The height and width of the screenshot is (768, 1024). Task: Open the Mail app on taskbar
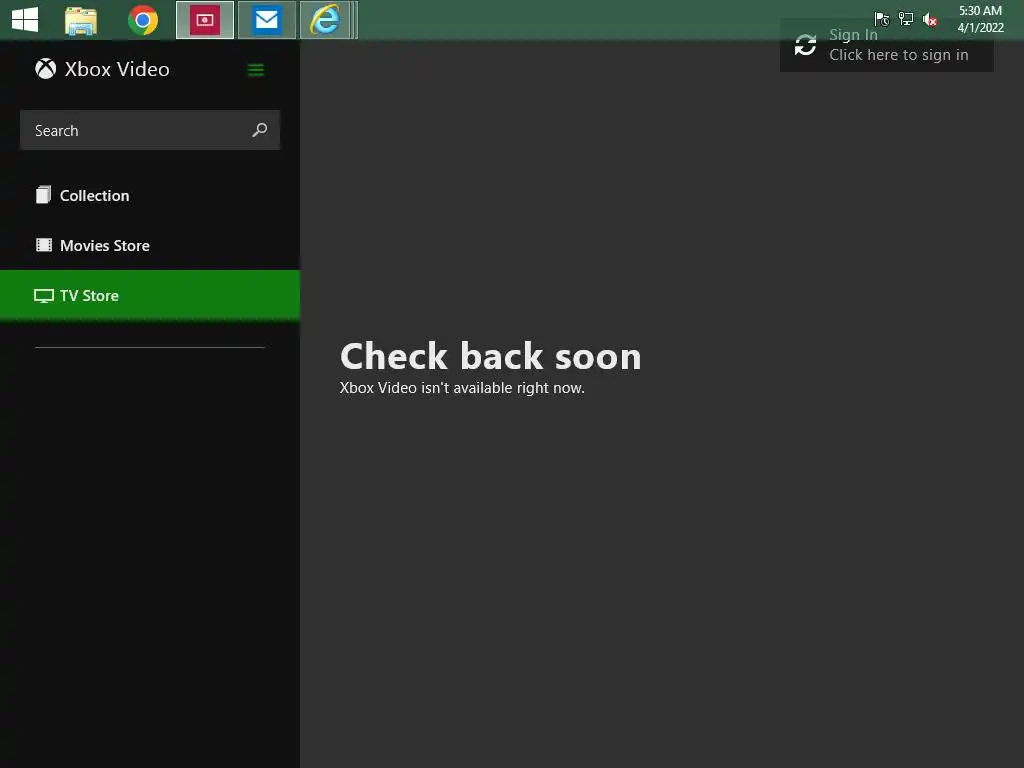(x=266, y=20)
